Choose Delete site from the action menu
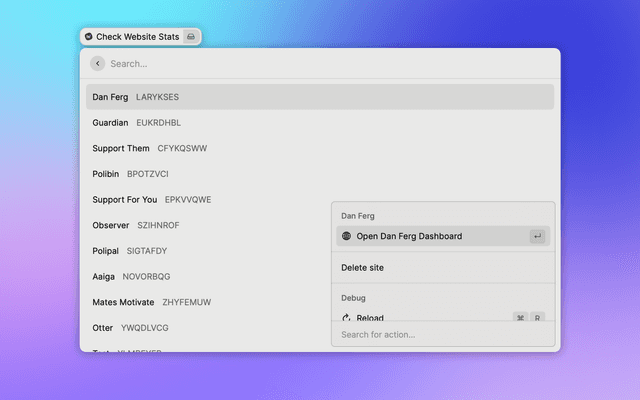The width and height of the screenshot is (640, 400). [363, 268]
